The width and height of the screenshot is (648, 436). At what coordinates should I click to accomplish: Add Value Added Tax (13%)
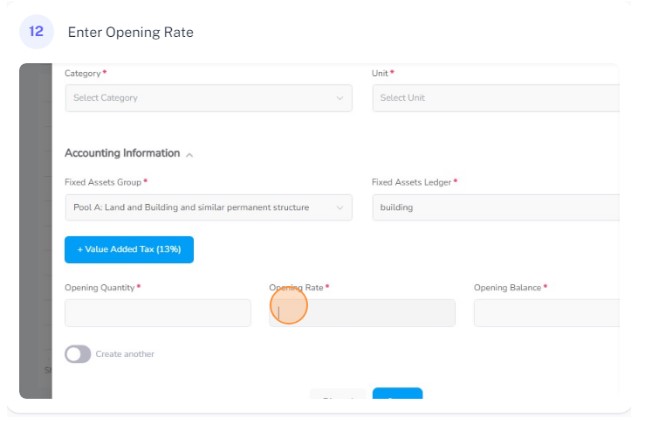129,250
